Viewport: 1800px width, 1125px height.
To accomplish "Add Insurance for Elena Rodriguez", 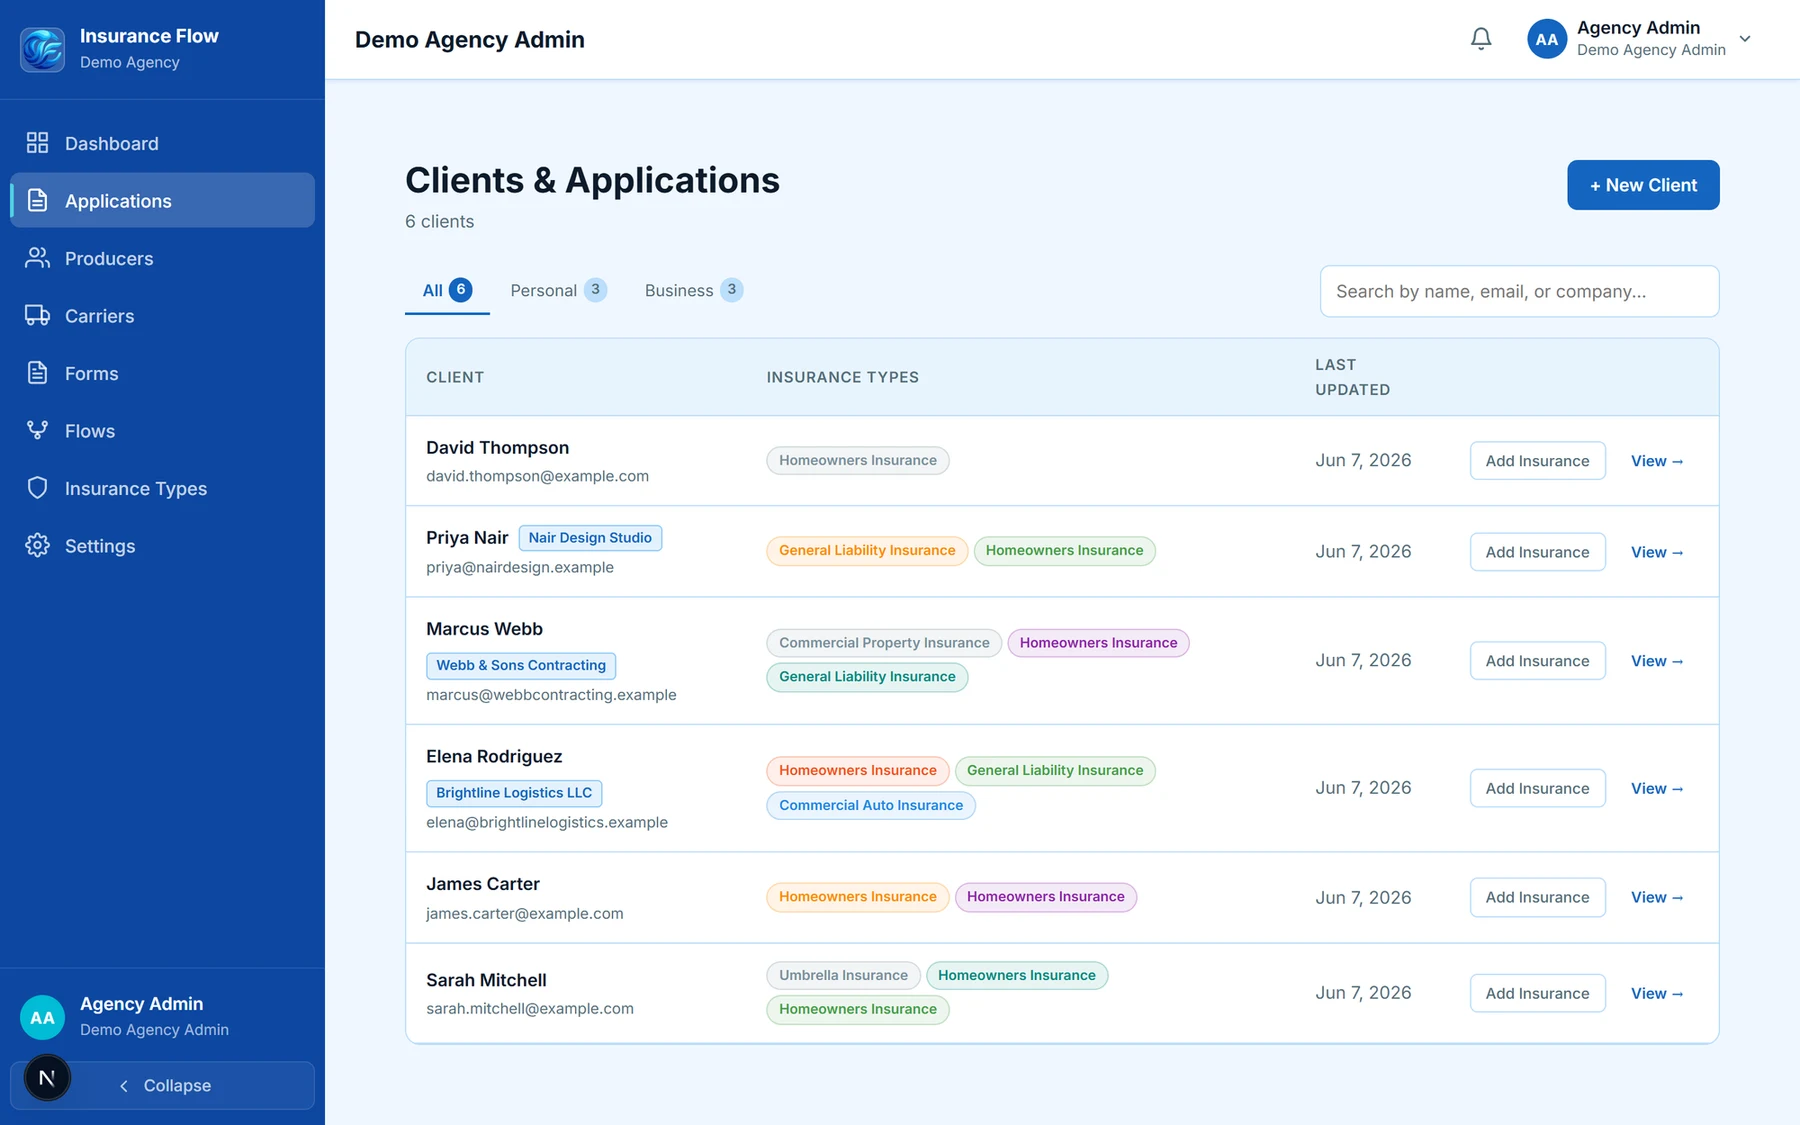I will click(x=1537, y=788).
